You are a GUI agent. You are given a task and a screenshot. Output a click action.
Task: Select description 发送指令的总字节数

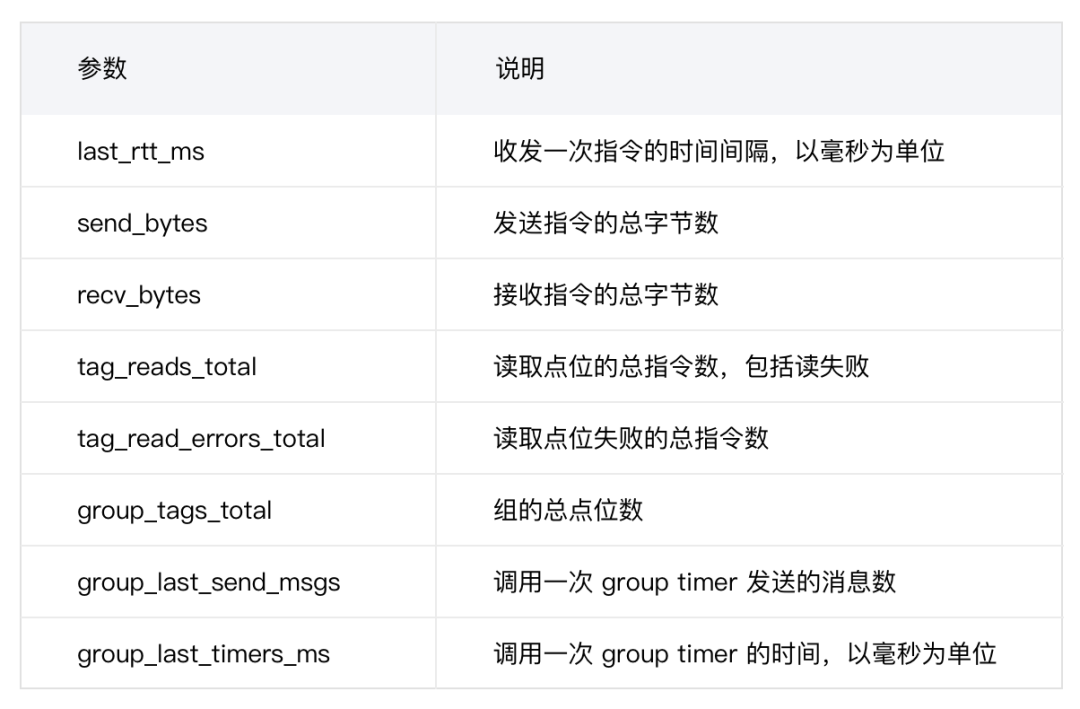pyautogui.click(x=606, y=223)
